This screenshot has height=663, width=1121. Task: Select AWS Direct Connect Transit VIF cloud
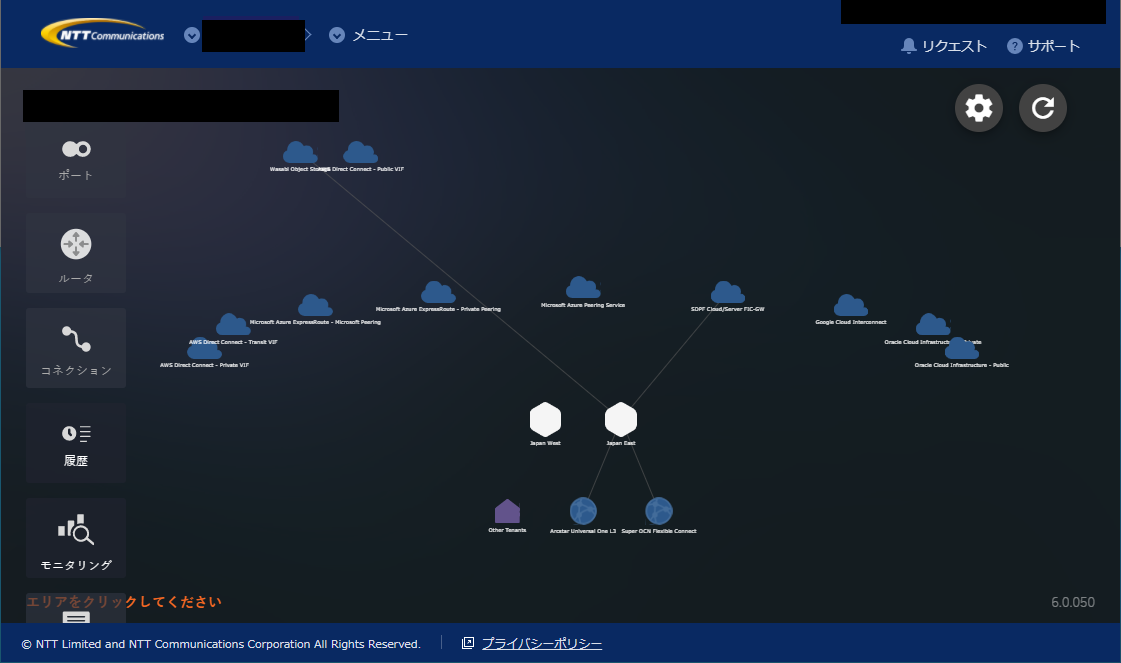pos(233,325)
